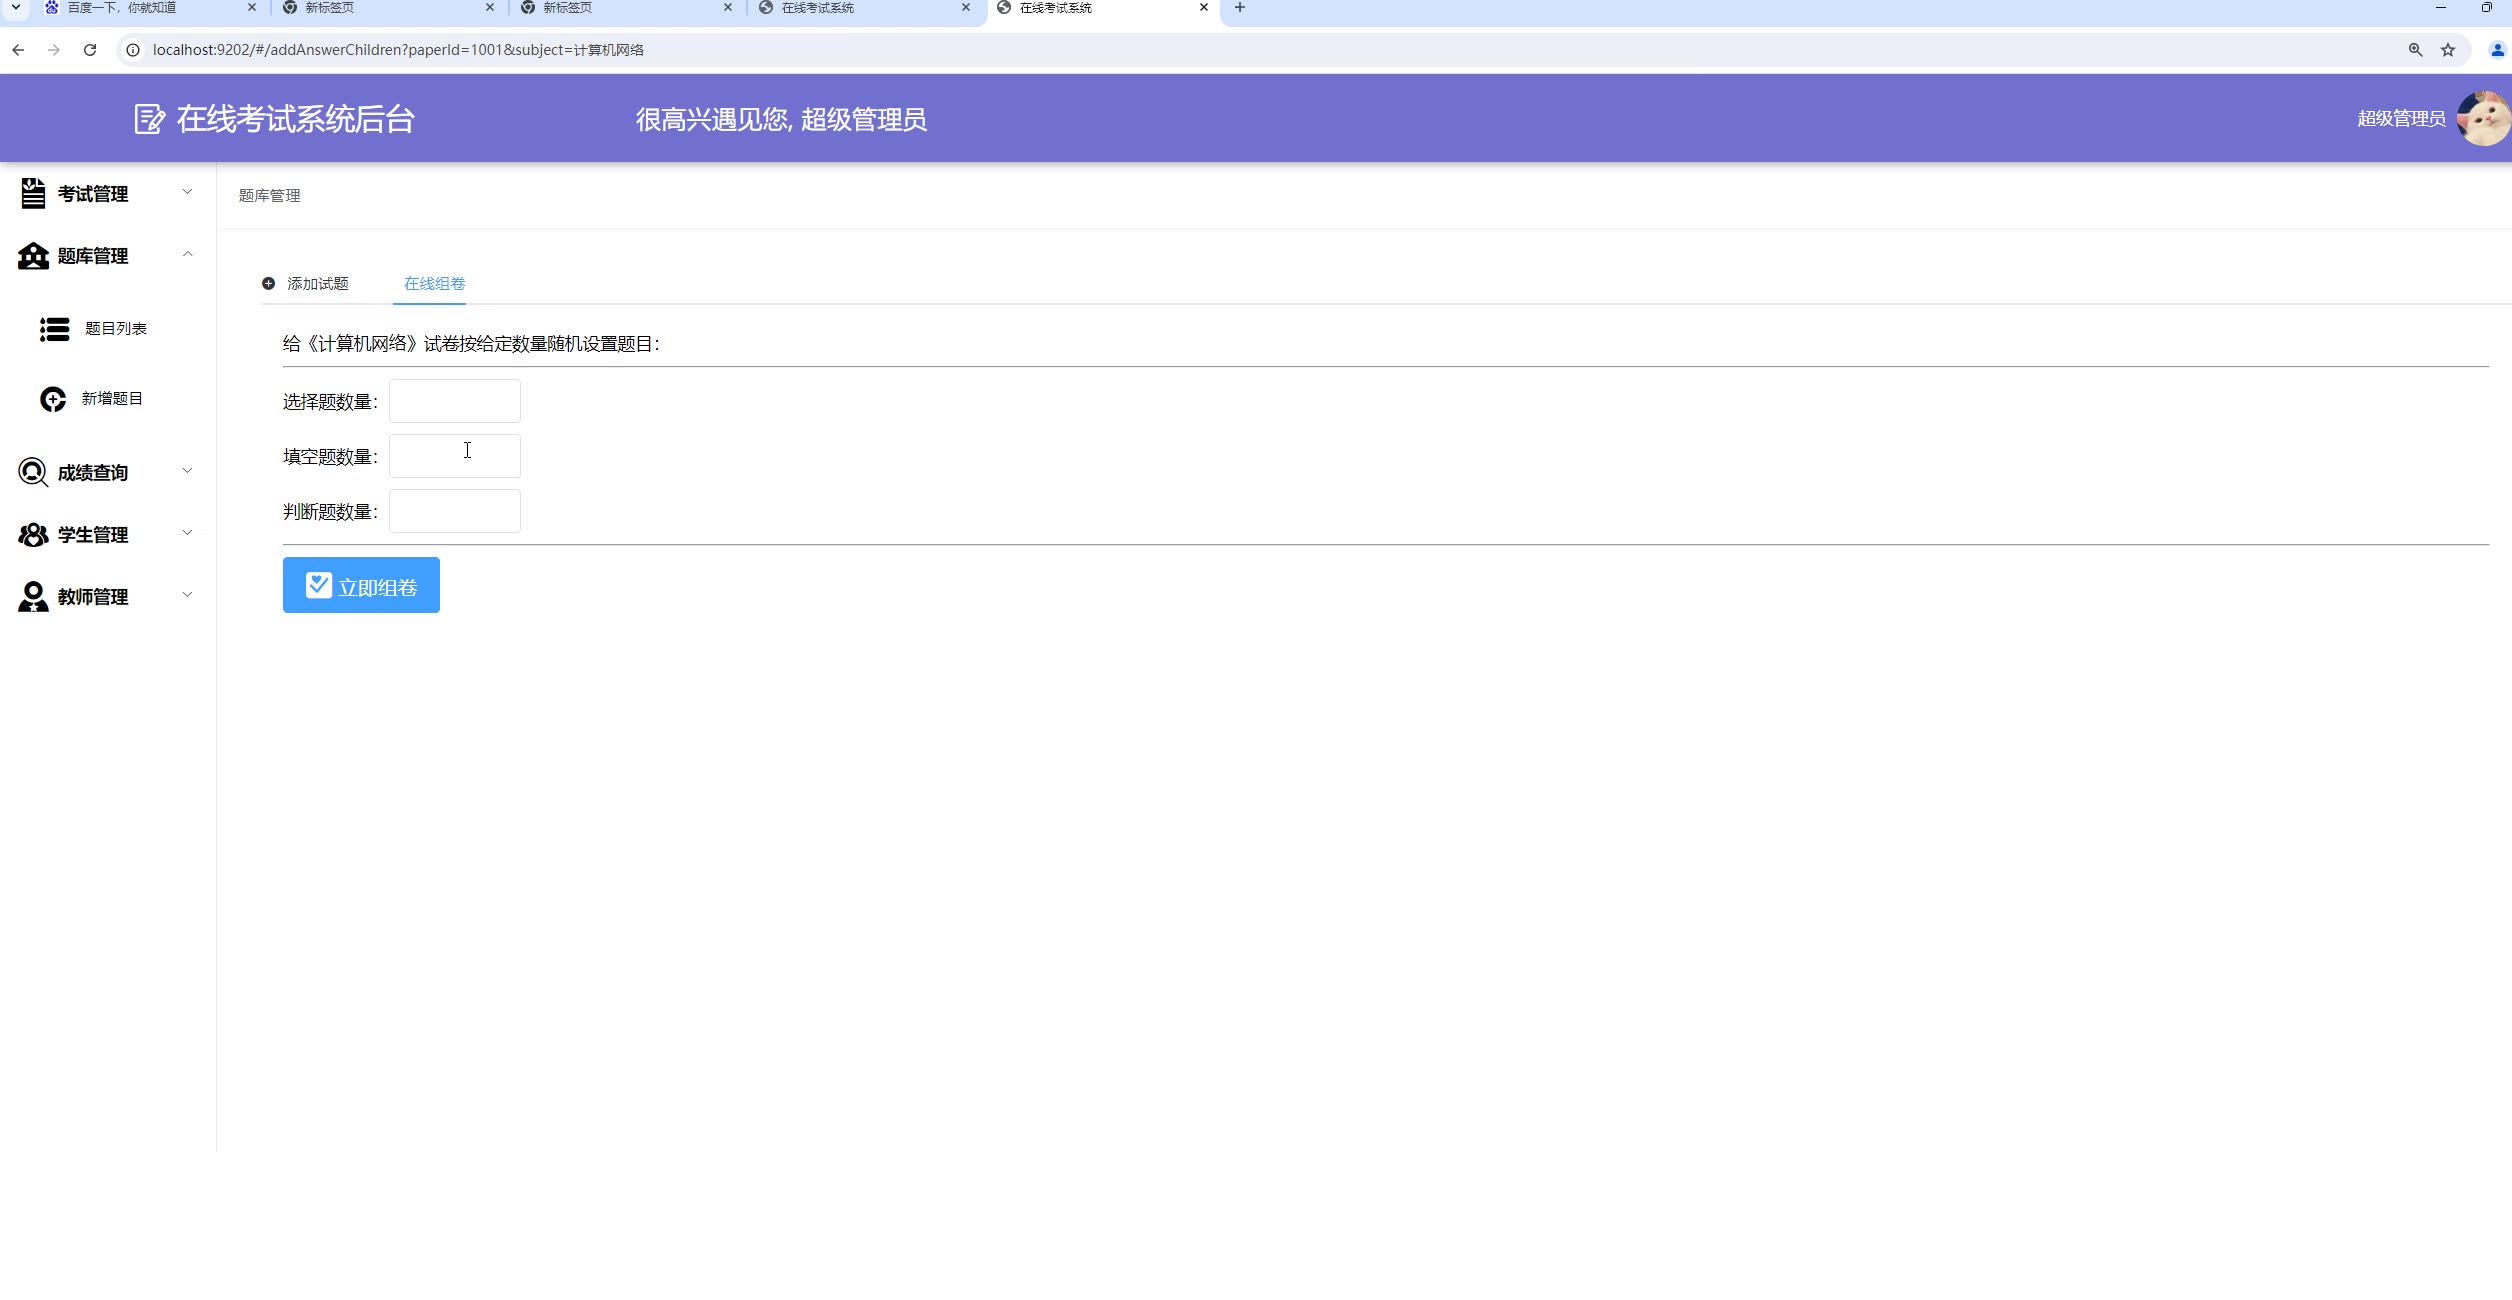Click the browser reload page button
The height and width of the screenshot is (1300, 2512).
pyautogui.click(x=90, y=50)
